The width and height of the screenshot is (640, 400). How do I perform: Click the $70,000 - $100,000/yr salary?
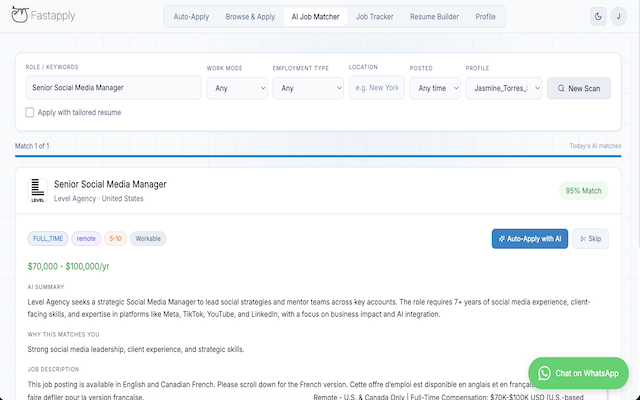[68, 267]
